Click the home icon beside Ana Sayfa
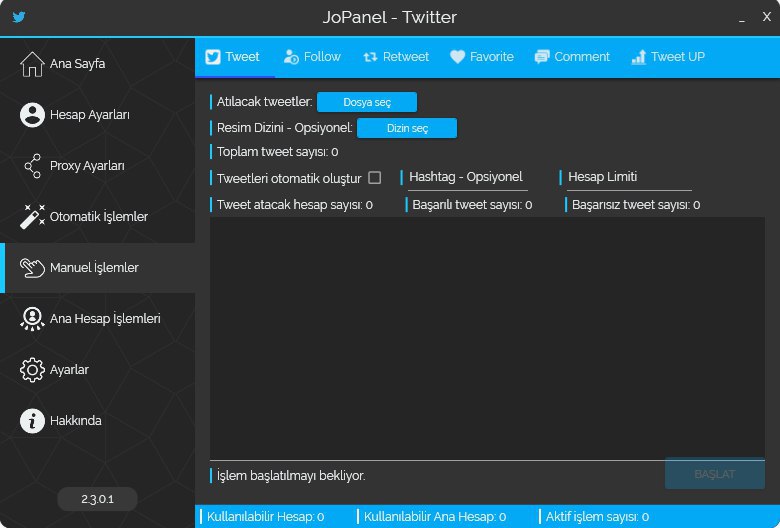Viewport: 780px width, 528px height. tap(32, 64)
